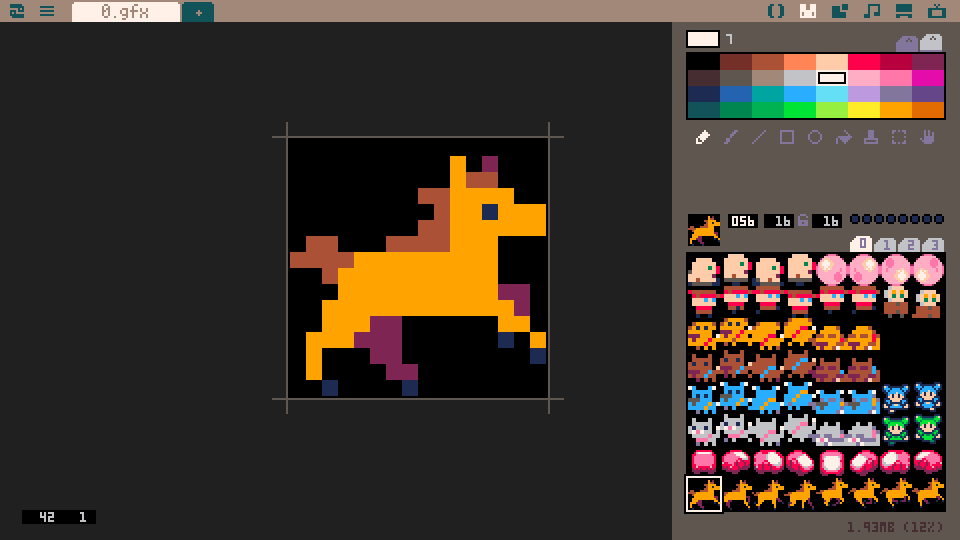Pick the black color swatch
The height and width of the screenshot is (540, 960).
point(703,62)
